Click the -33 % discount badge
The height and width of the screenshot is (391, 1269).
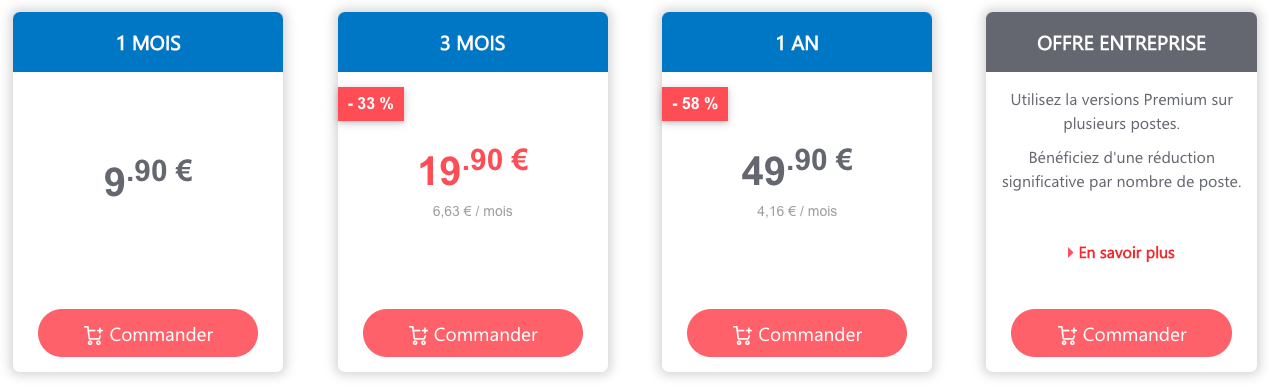pos(370,104)
